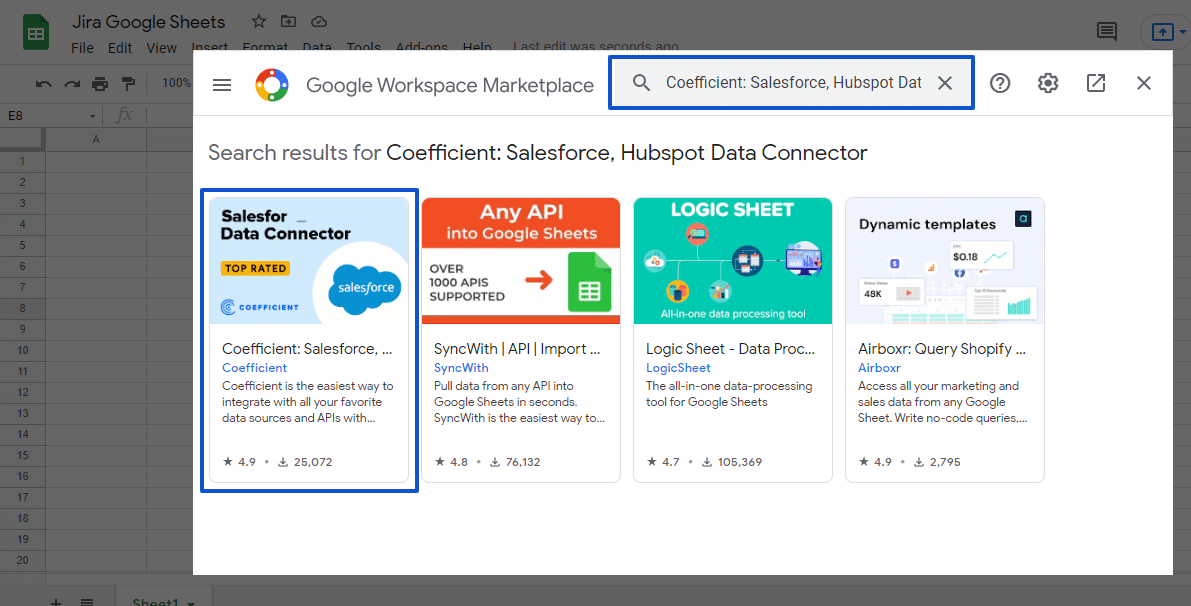Click the Airboxr: Query Shopify title

tap(942, 349)
